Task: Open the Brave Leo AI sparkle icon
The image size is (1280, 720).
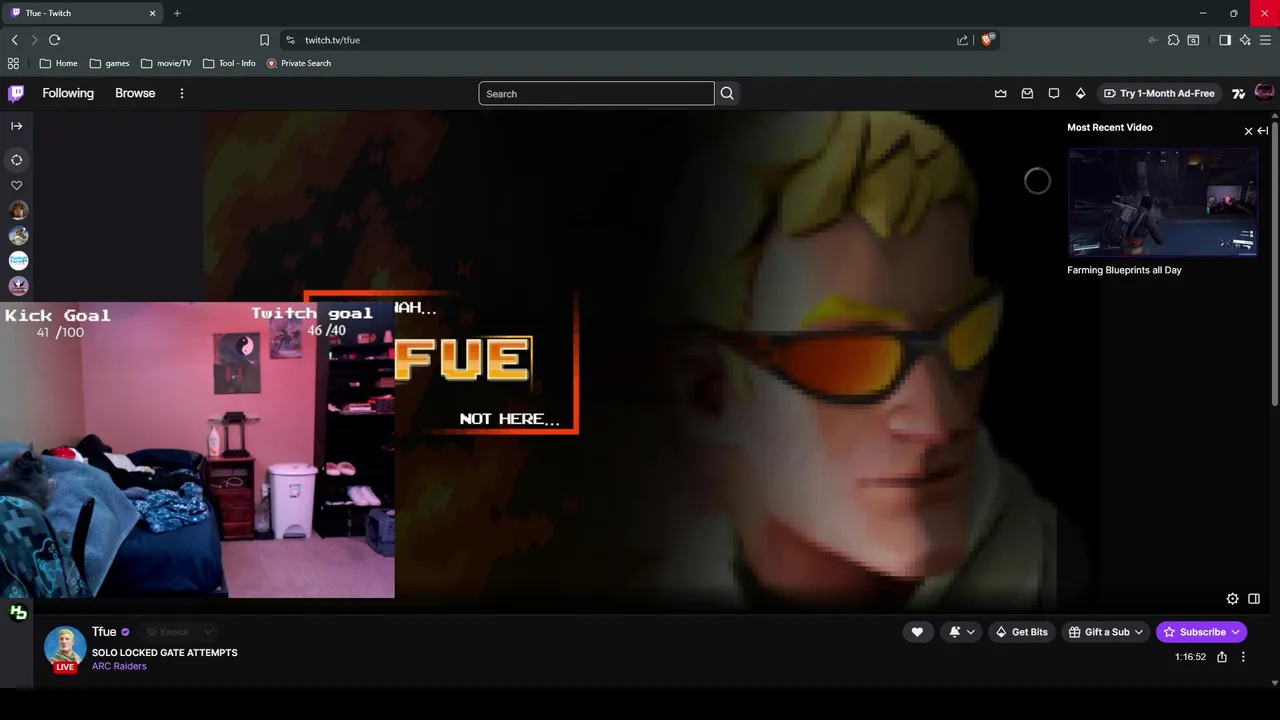Action: [x=1245, y=40]
